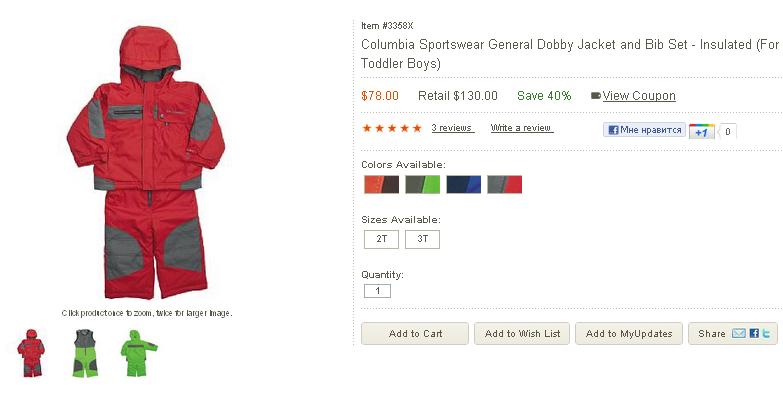Click the Google +1 button

tap(702, 131)
